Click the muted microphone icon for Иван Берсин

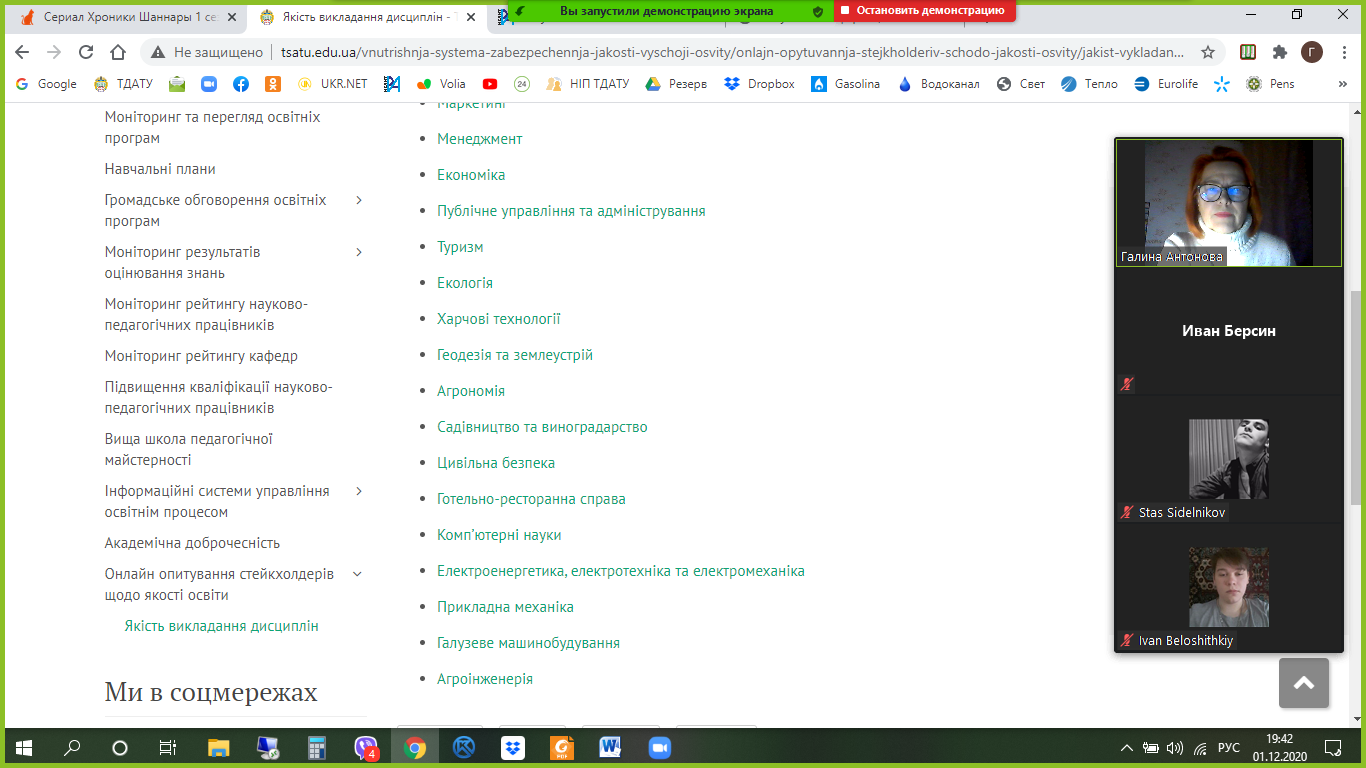(1127, 384)
